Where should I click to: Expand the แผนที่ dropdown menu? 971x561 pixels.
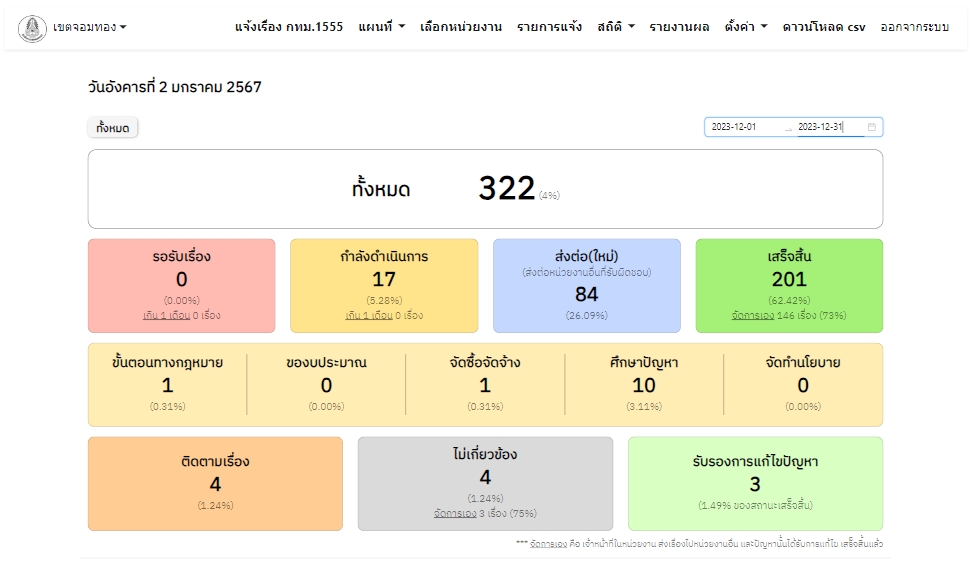381,27
